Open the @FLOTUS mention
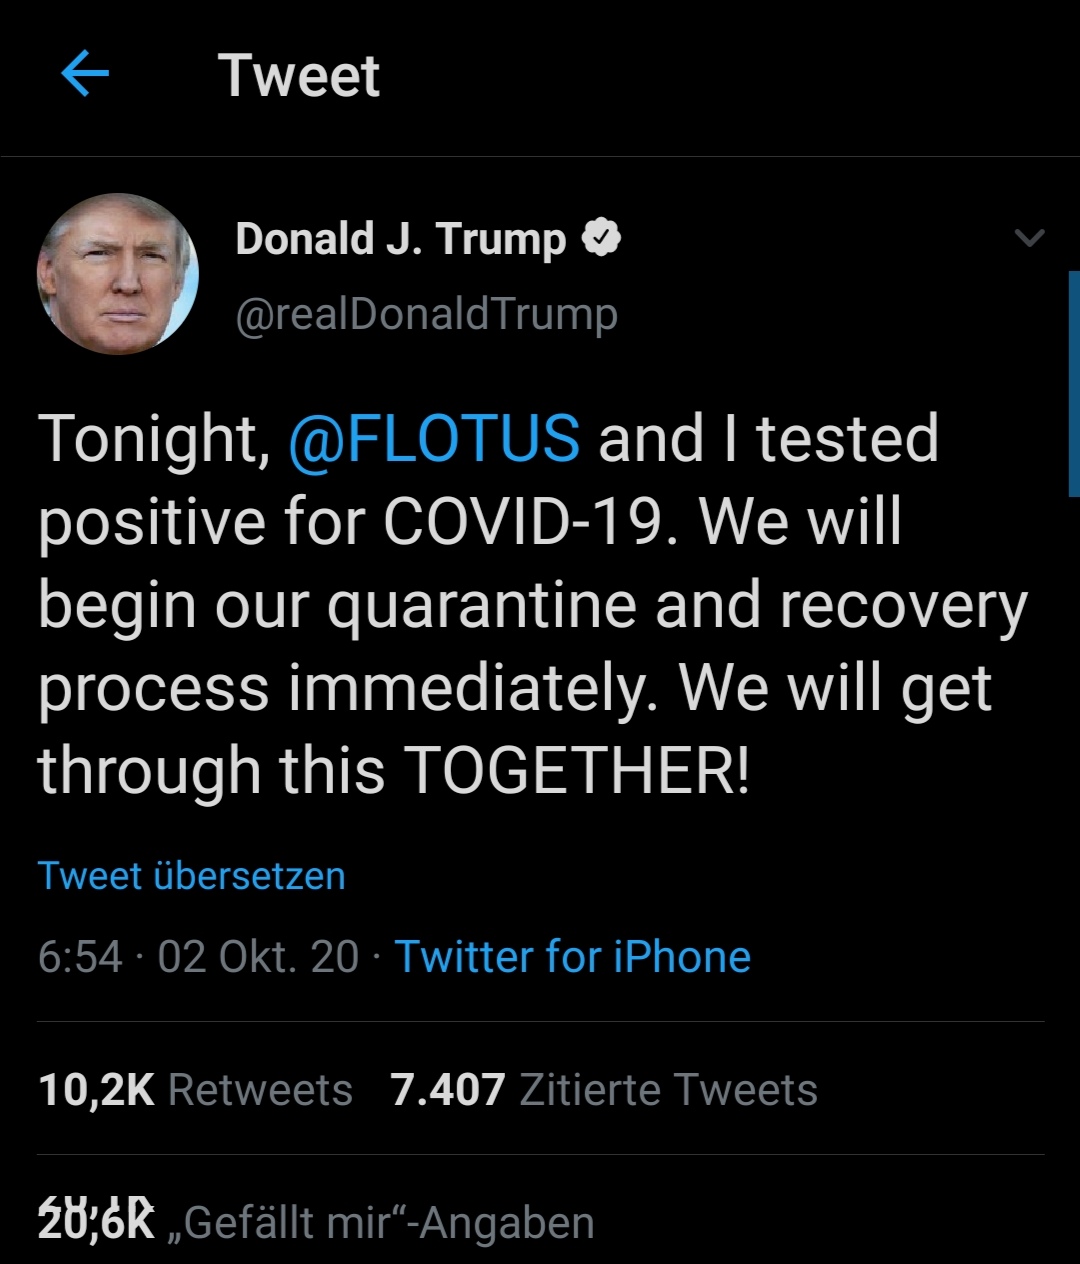The image size is (1080, 1264). [x=434, y=439]
